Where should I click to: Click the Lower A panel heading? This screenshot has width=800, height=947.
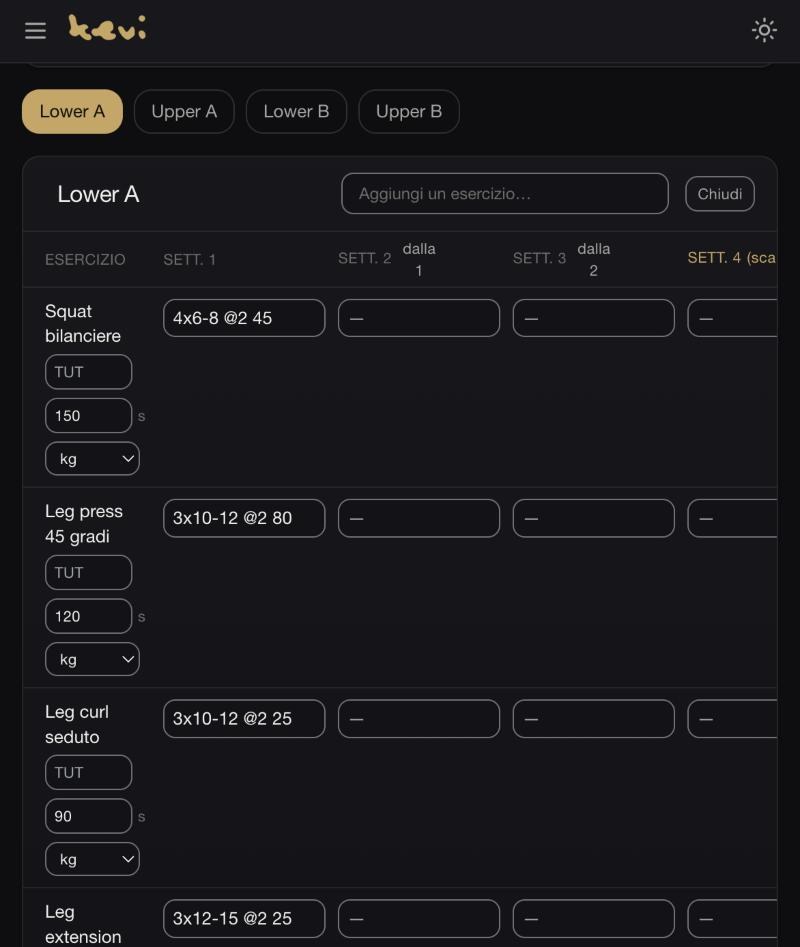[x=98, y=194]
